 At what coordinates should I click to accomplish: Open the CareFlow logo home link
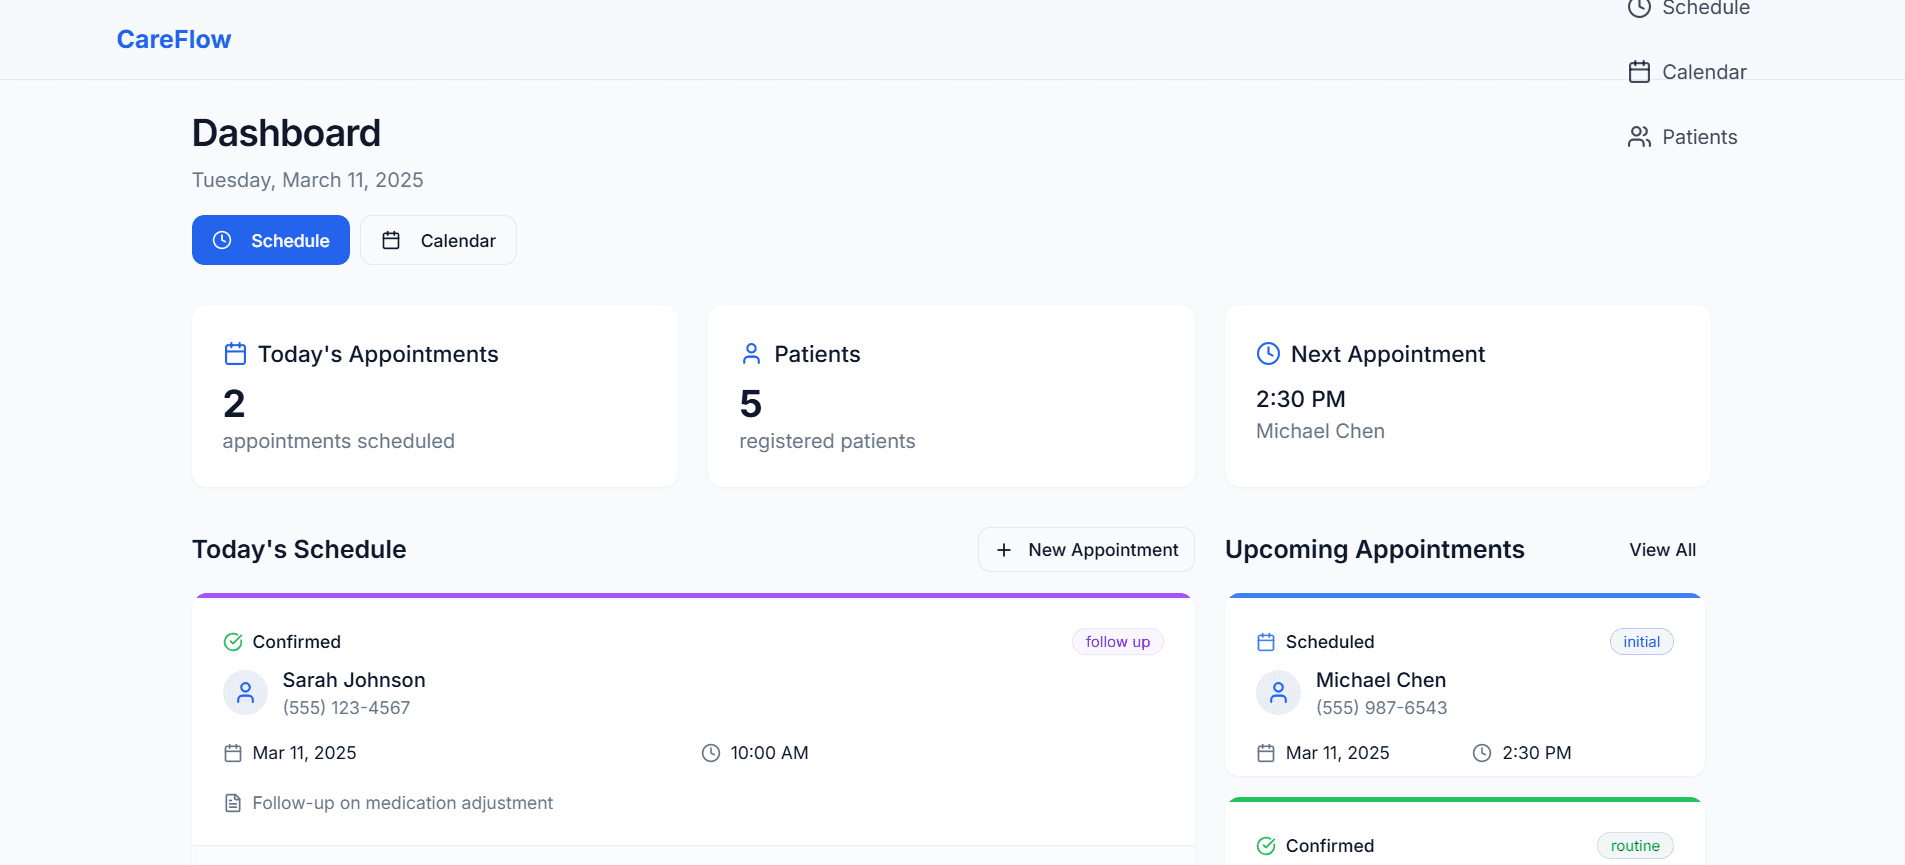(x=174, y=39)
